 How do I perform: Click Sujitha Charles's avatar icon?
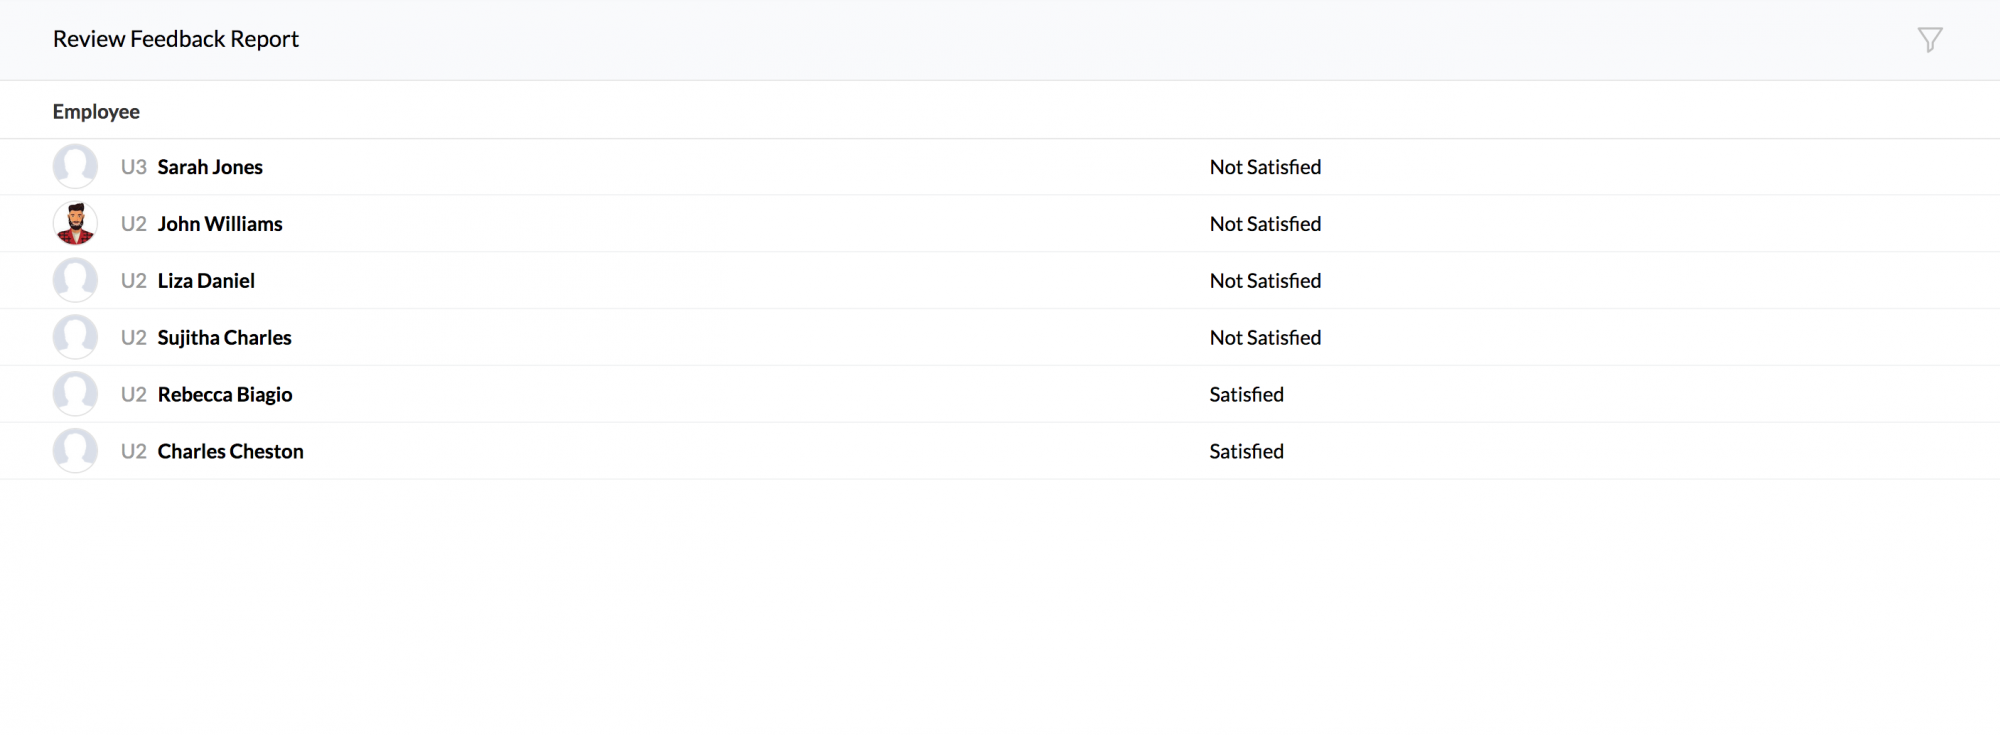(75, 338)
